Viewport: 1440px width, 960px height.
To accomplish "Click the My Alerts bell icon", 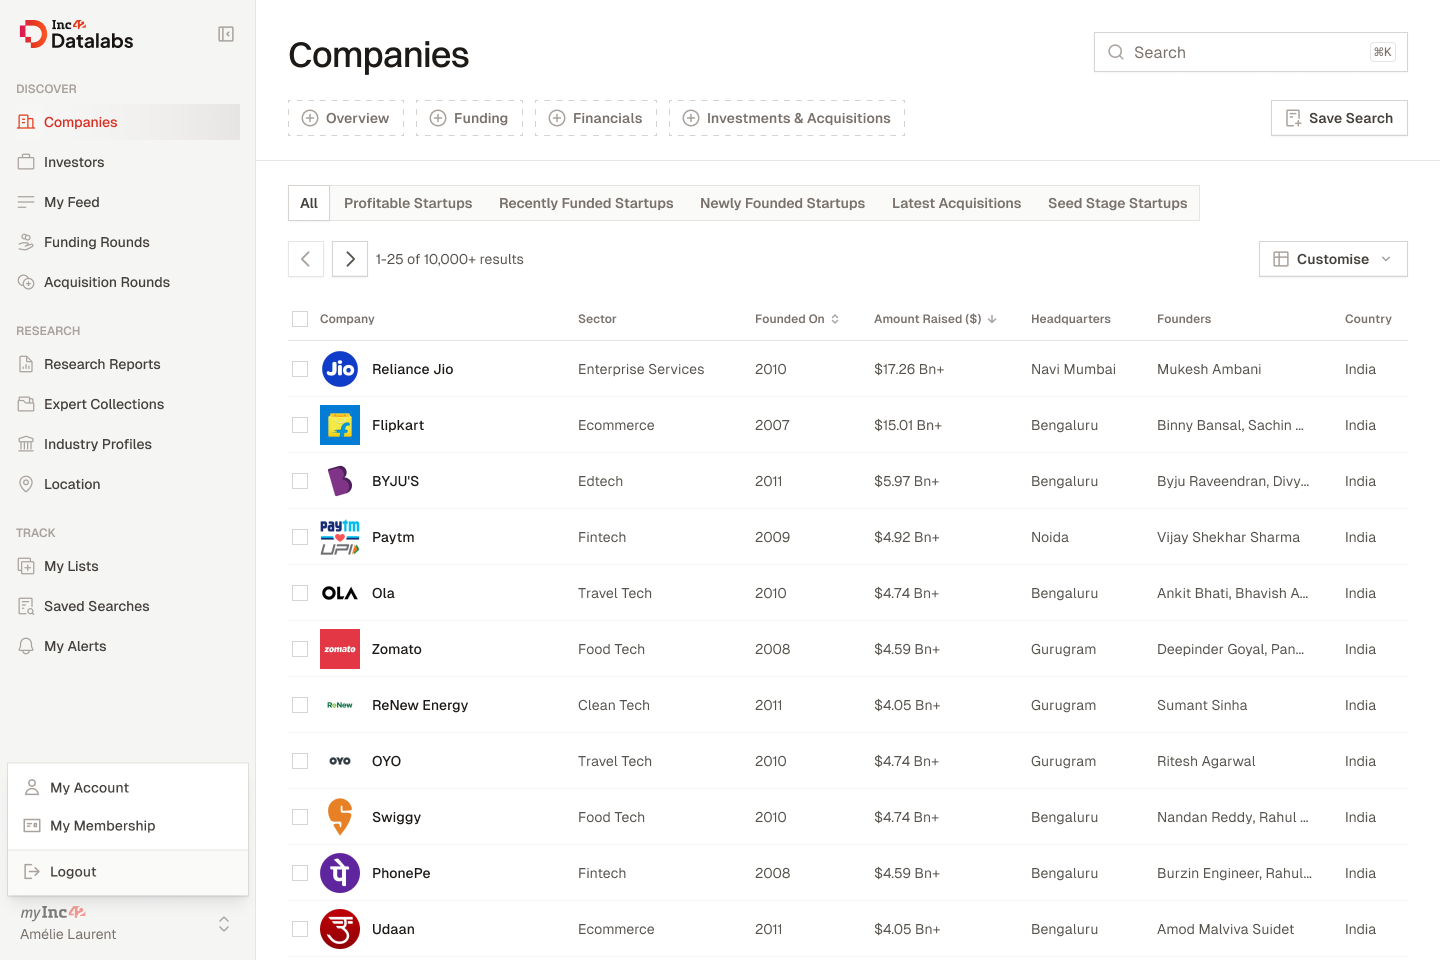I will click(x=26, y=646).
